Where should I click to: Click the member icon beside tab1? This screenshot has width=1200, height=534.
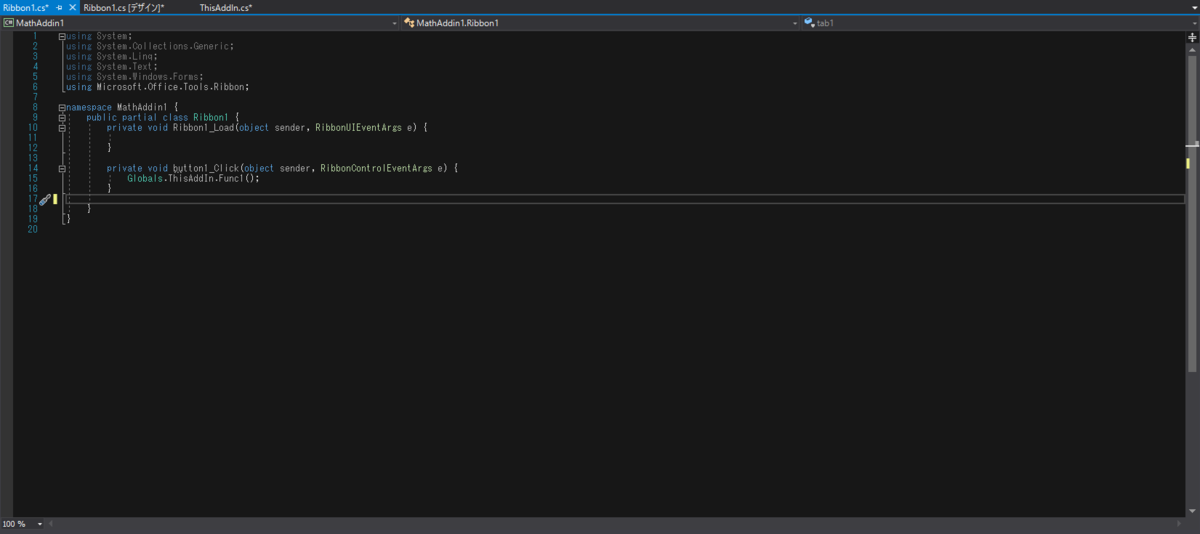809,22
